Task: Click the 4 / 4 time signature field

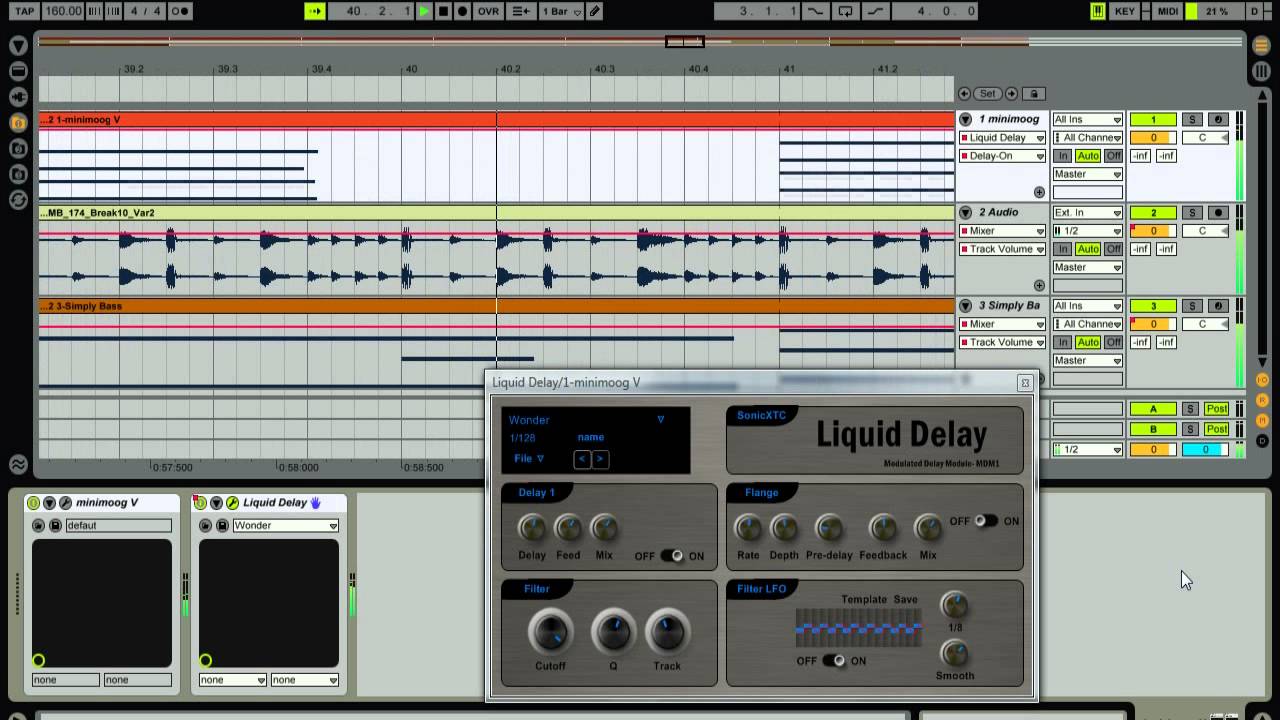Action: coord(145,11)
